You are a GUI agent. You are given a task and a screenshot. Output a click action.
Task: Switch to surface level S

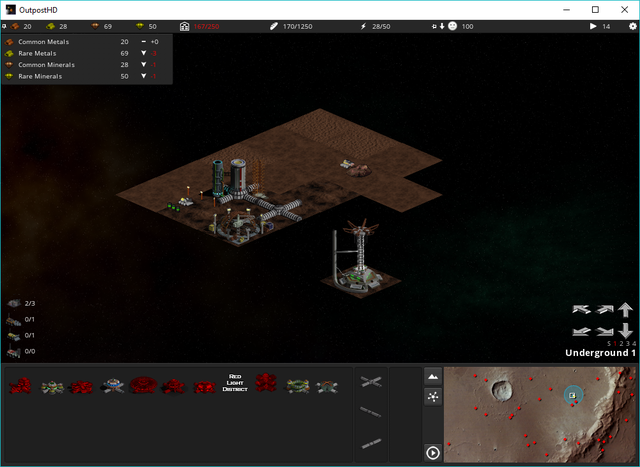click(609, 344)
